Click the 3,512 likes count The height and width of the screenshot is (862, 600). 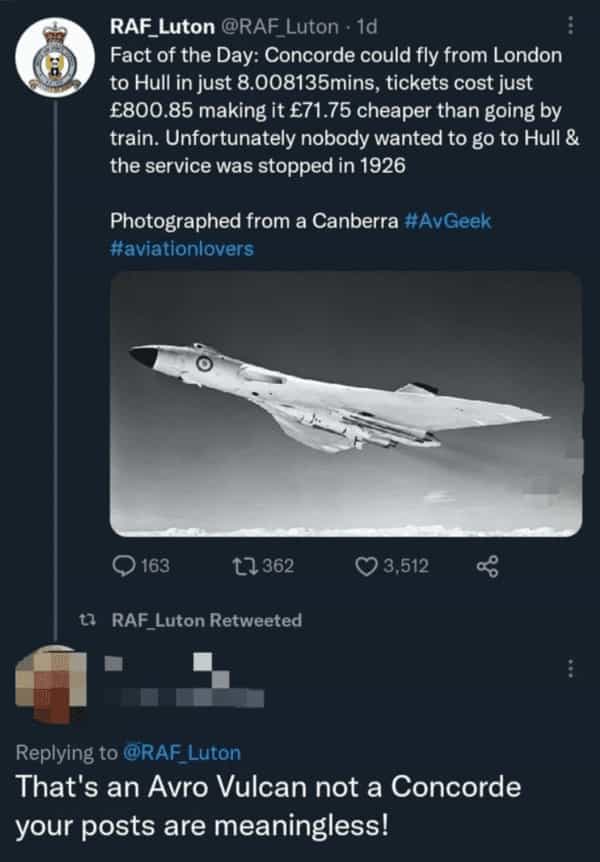pos(406,566)
